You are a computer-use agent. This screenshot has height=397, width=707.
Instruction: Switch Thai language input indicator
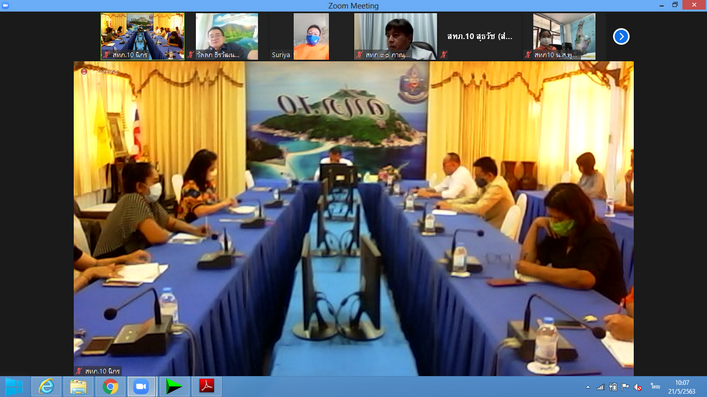click(655, 387)
